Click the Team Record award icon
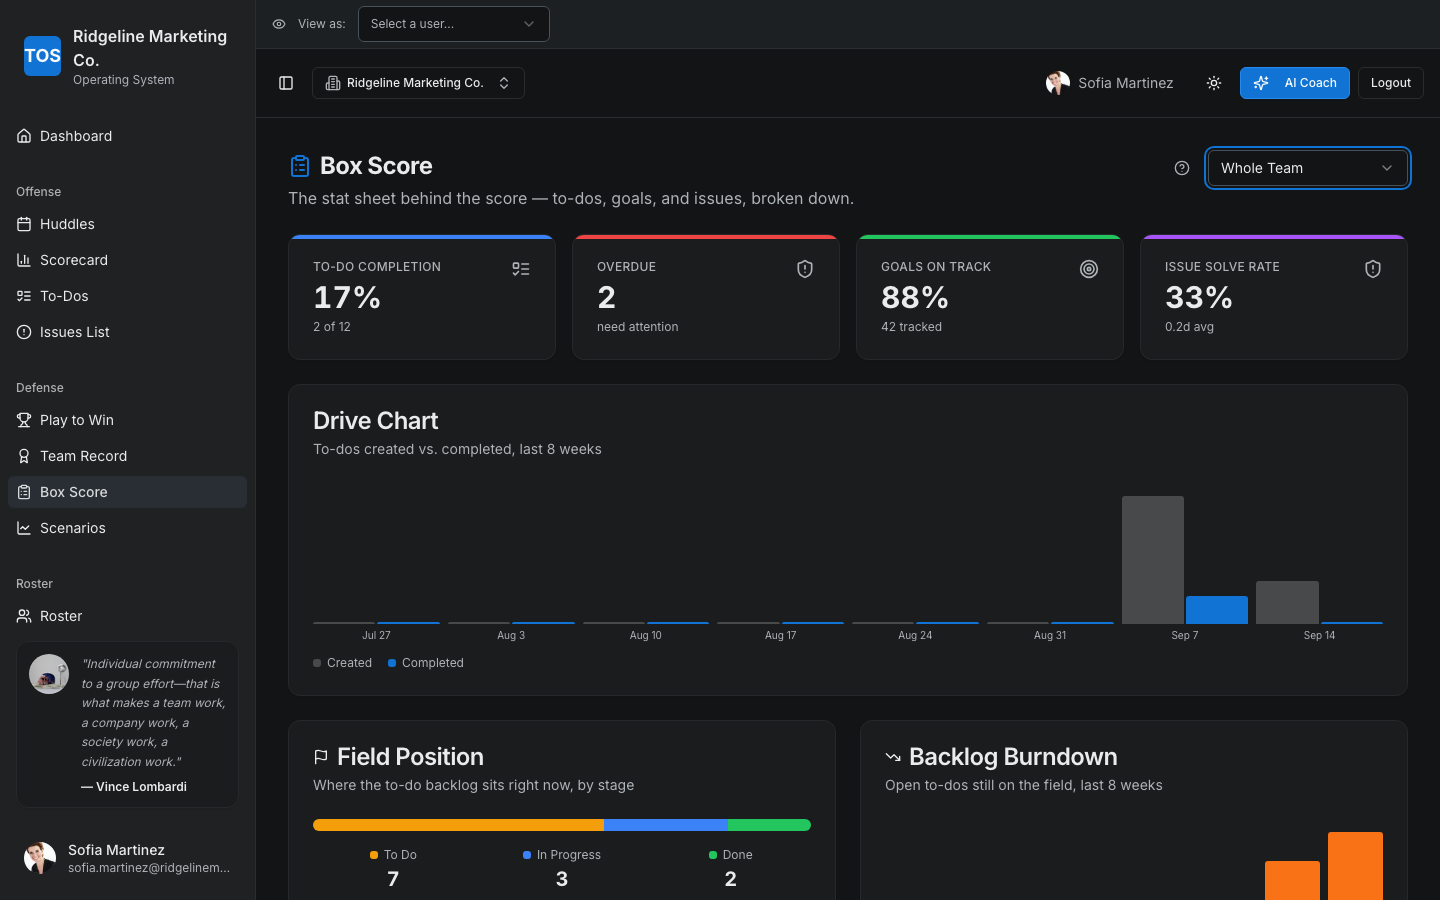This screenshot has width=1440, height=900. (24, 456)
